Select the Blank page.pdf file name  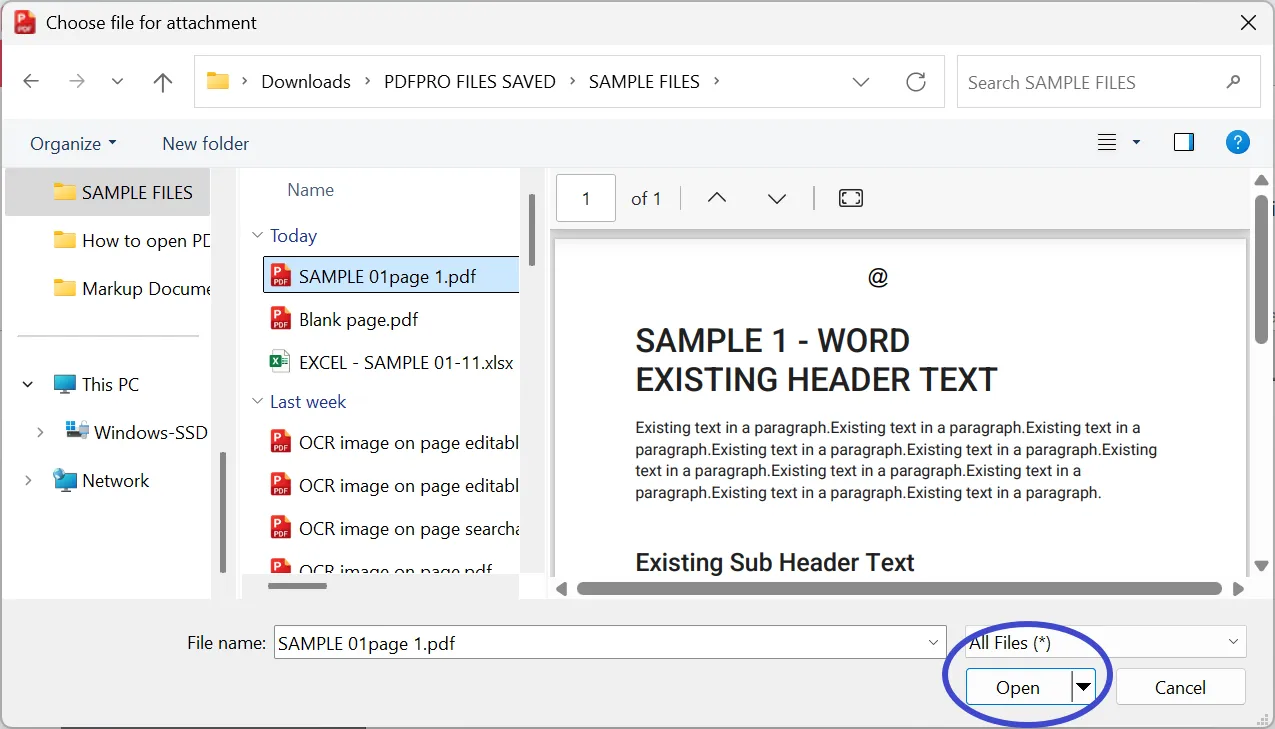point(358,320)
